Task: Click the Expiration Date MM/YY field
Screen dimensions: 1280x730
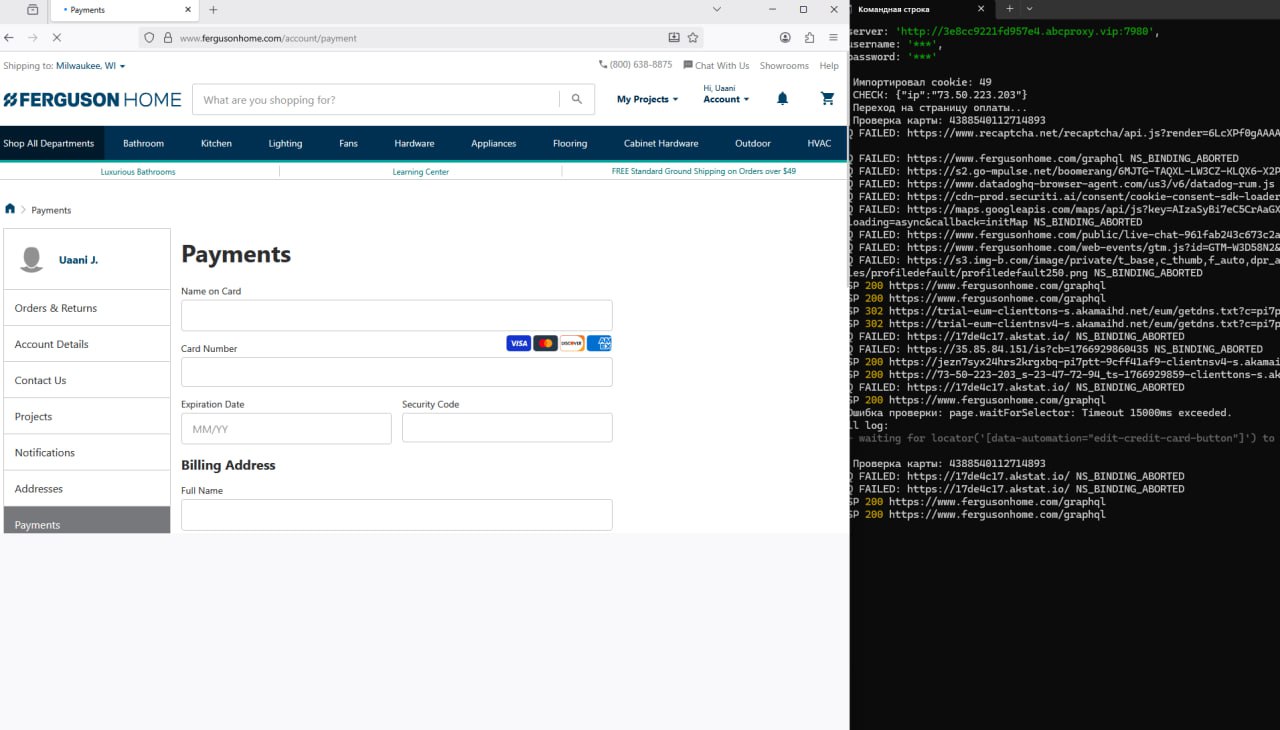Action: coord(286,429)
